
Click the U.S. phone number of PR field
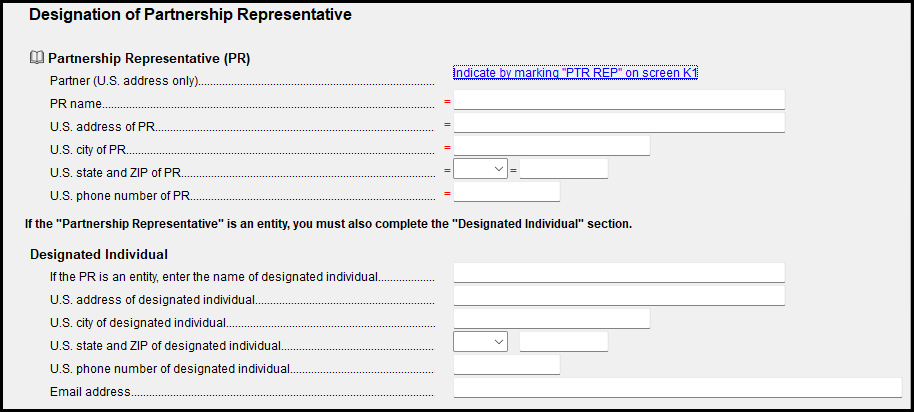(506, 192)
